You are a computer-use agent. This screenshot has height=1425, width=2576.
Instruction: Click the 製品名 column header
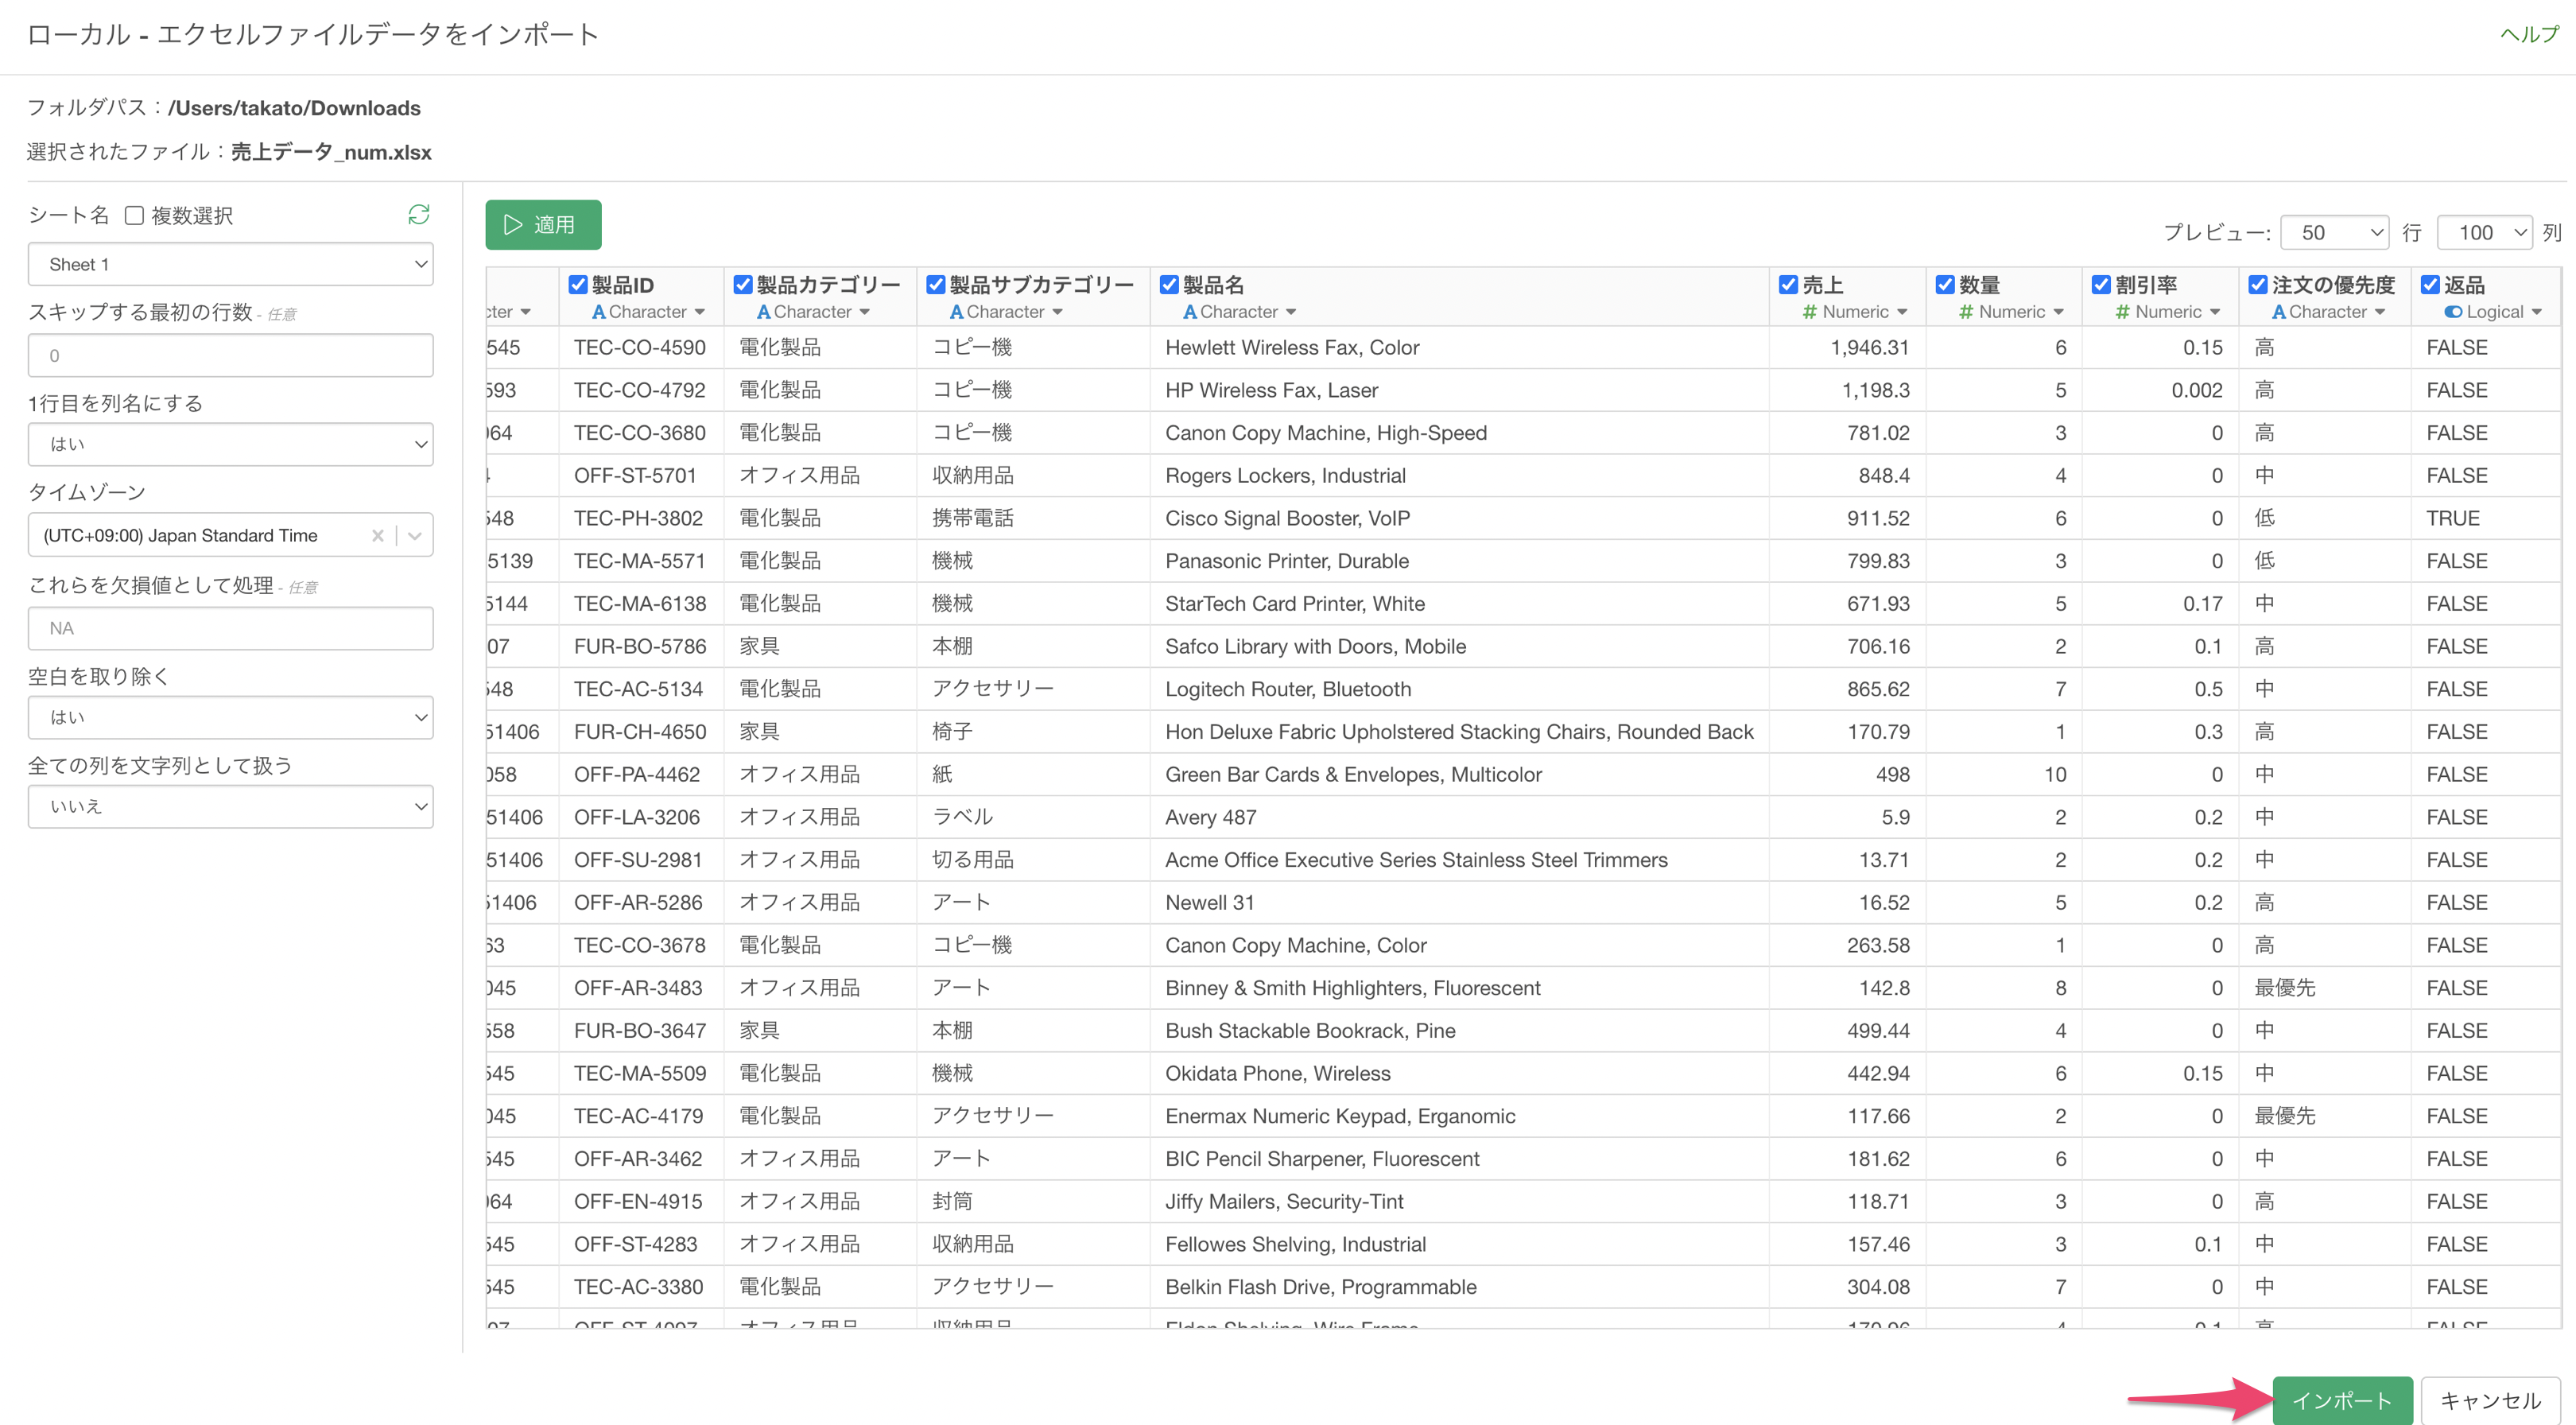(x=1213, y=285)
